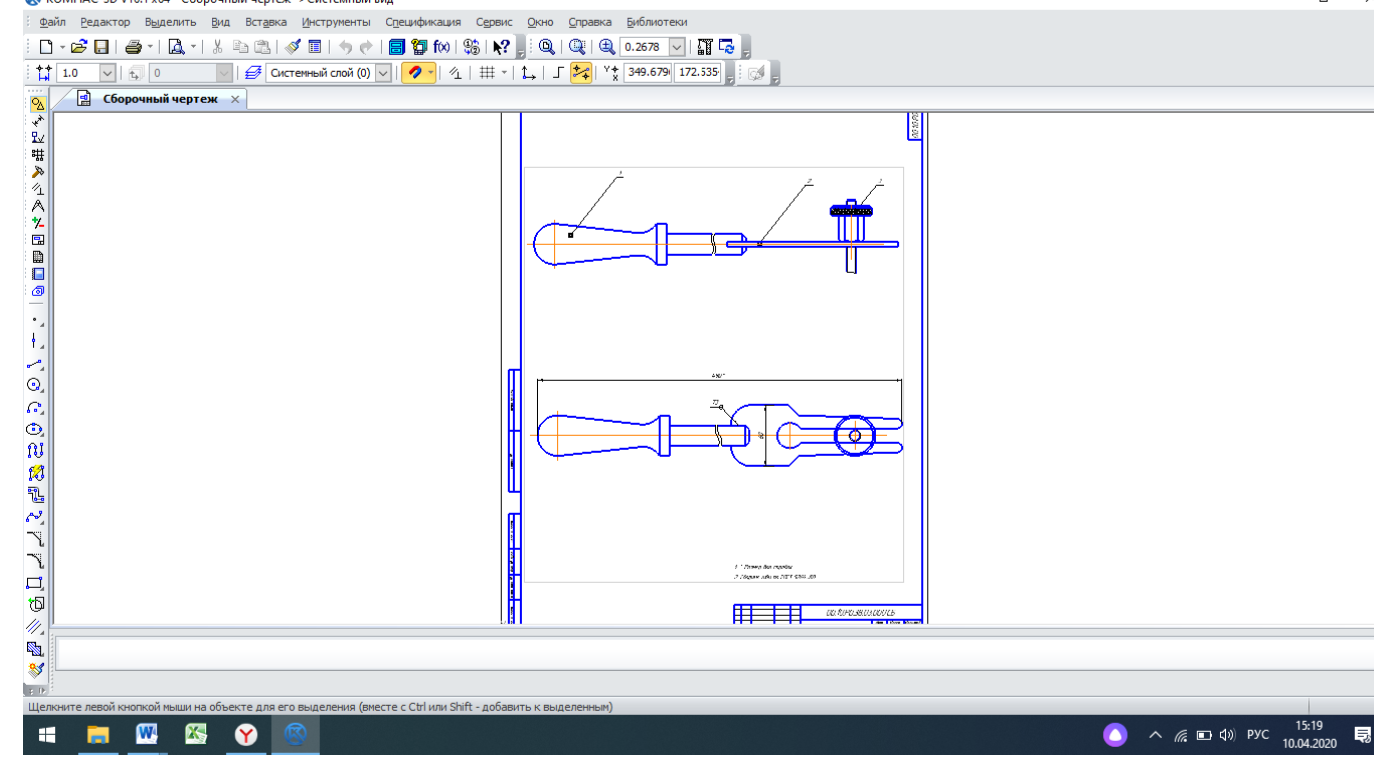
Task: Close the Сборочный чертеж tab
Action: coord(235,99)
